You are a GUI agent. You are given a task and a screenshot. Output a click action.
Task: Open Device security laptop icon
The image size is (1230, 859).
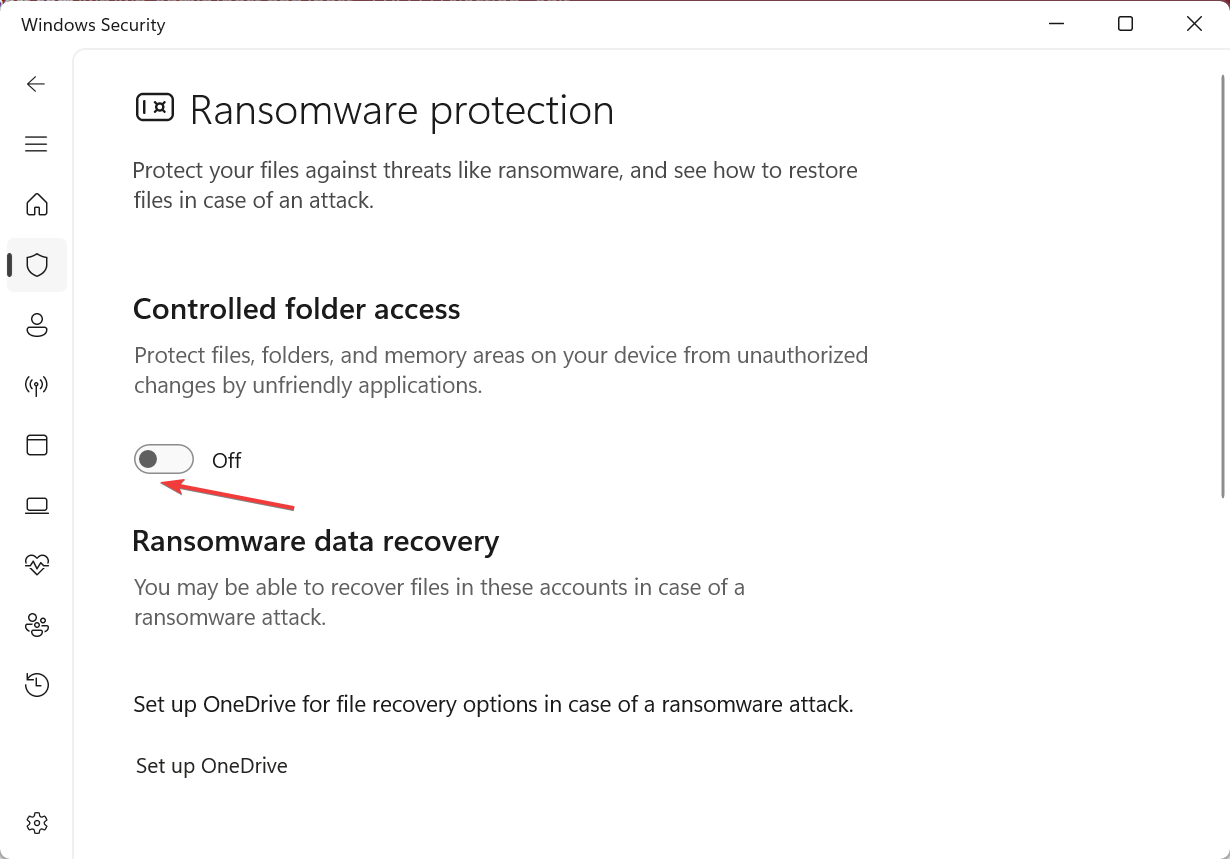[37, 505]
